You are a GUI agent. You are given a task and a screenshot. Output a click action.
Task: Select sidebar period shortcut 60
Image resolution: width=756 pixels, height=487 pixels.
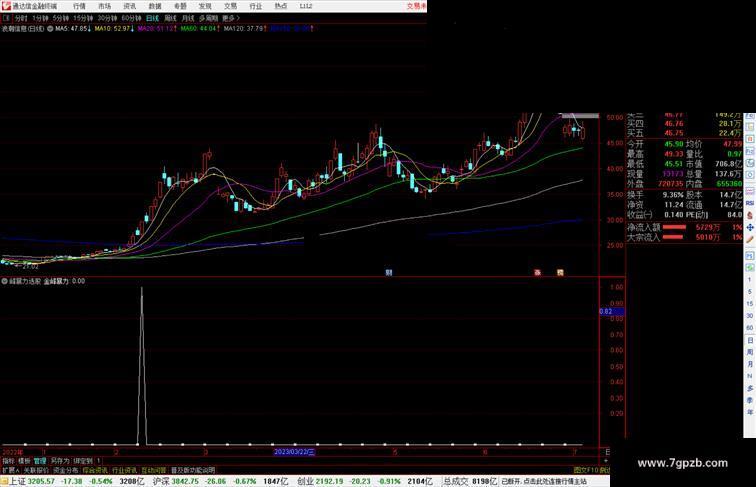(750, 328)
